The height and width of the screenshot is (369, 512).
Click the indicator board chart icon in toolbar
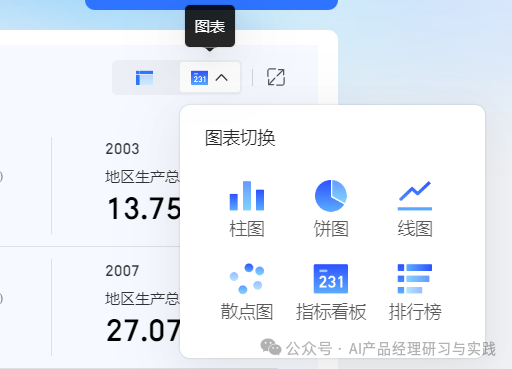(x=199, y=78)
